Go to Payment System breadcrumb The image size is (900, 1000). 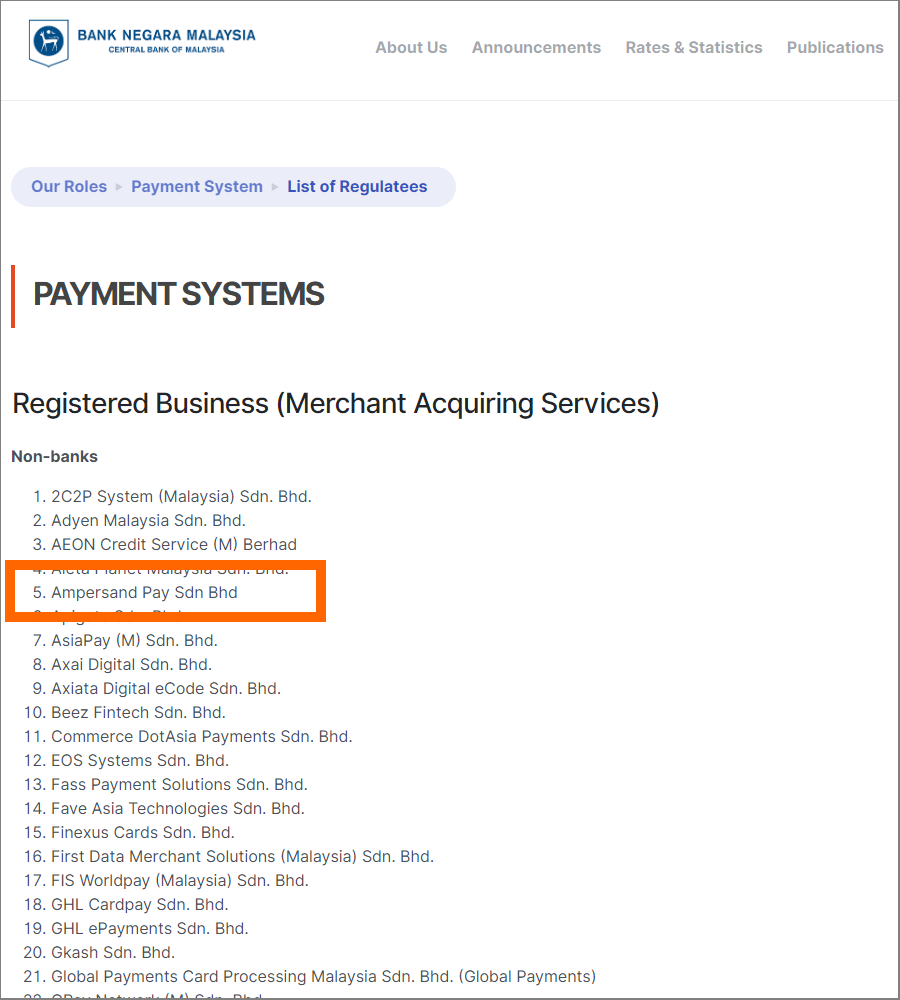(x=196, y=186)
